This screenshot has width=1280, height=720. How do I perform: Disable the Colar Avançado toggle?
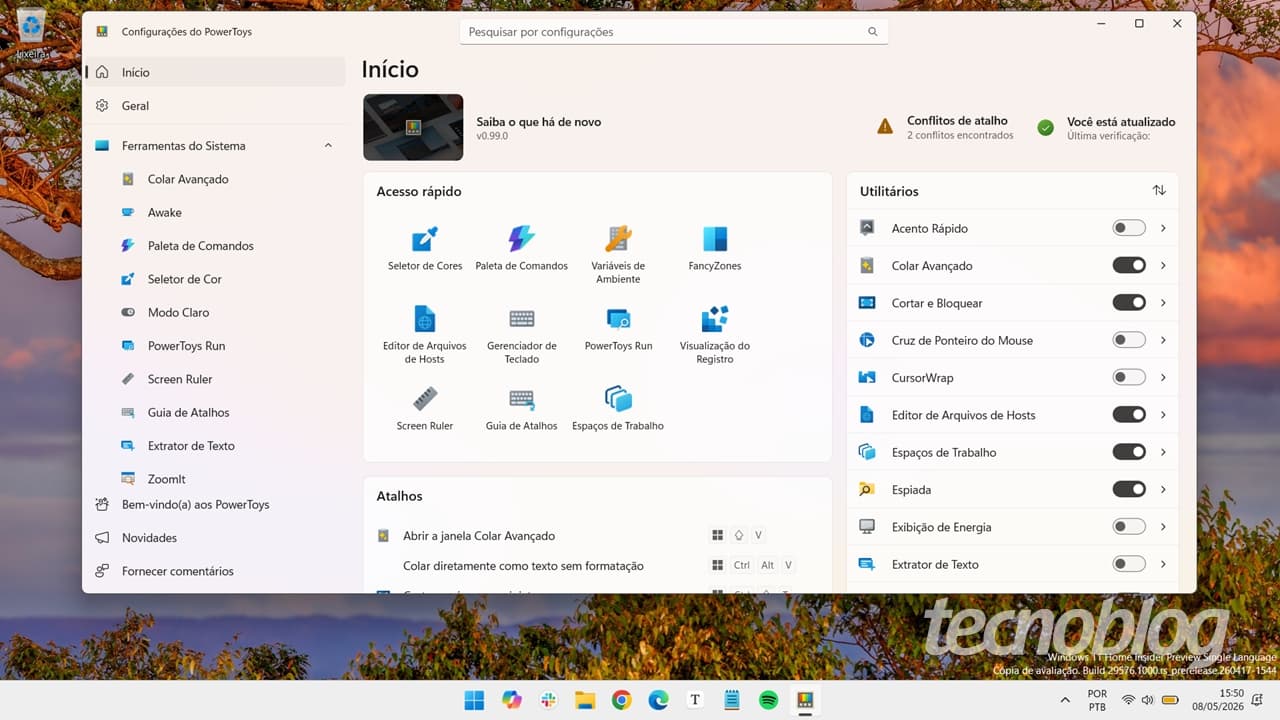point(1129,265)
